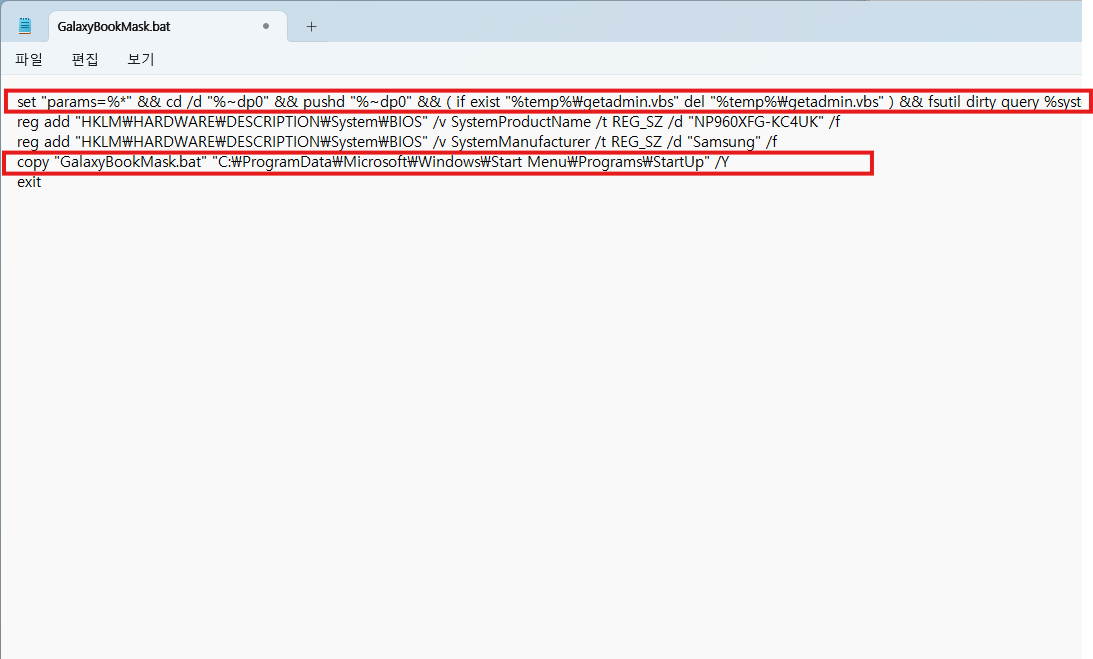Click the word "fsutil" in first line
The height and width of the screenshot is (659, 1093).
click(x=944, y=102)
